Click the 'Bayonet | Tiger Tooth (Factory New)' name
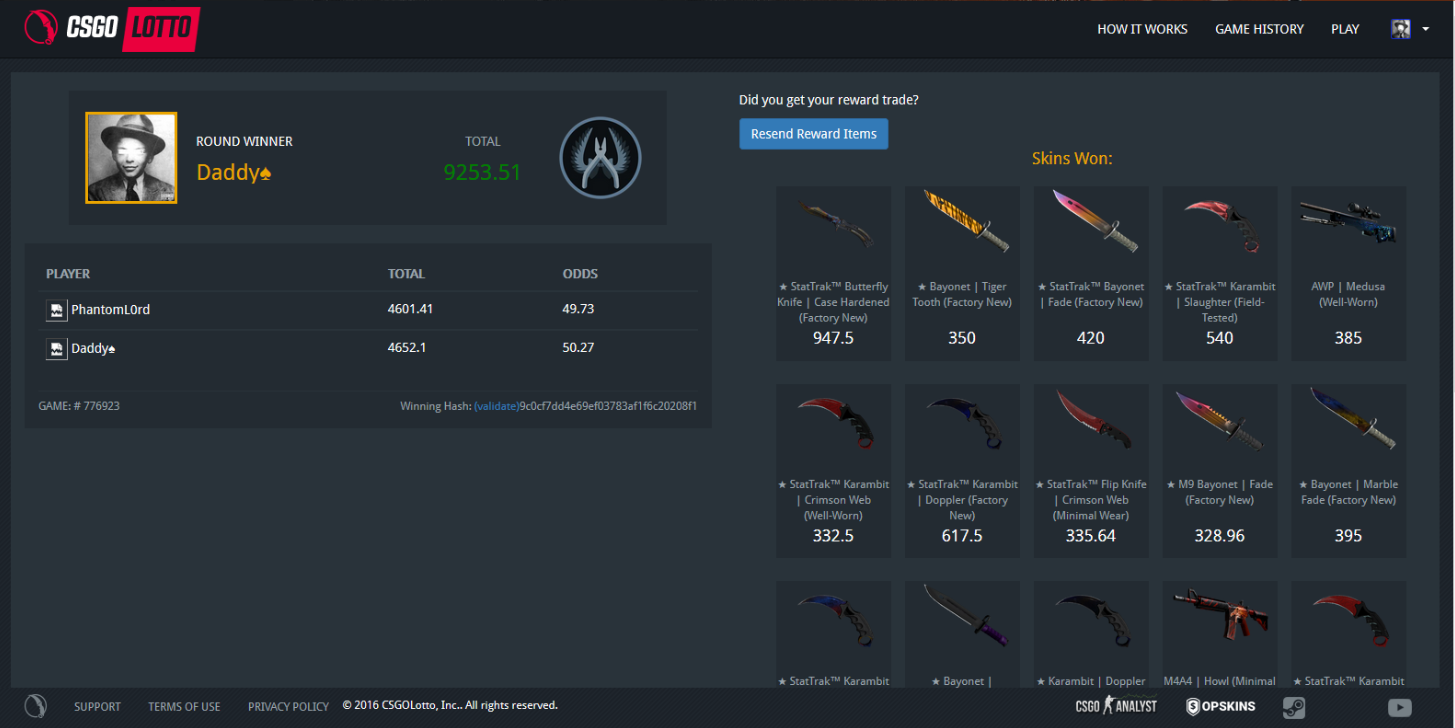The height and width of the screenshot is (728, 1455). (962, 294)
